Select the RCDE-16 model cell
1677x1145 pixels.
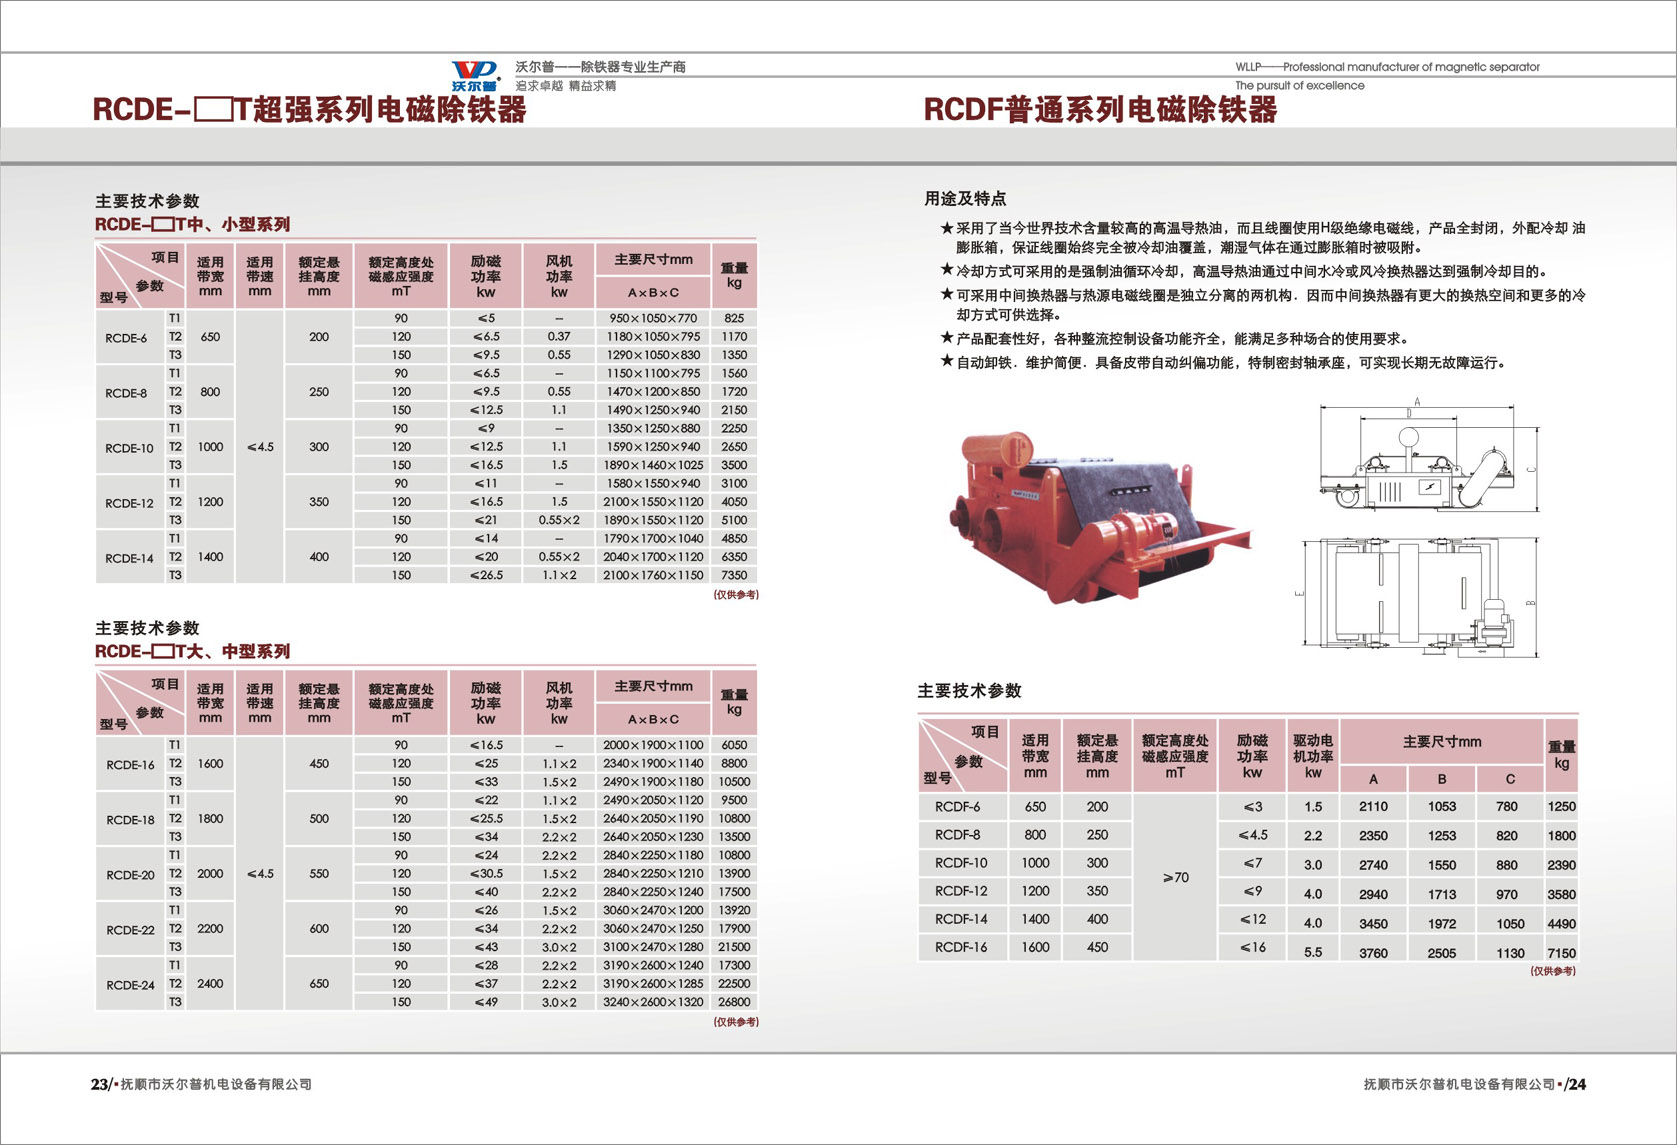130,765
